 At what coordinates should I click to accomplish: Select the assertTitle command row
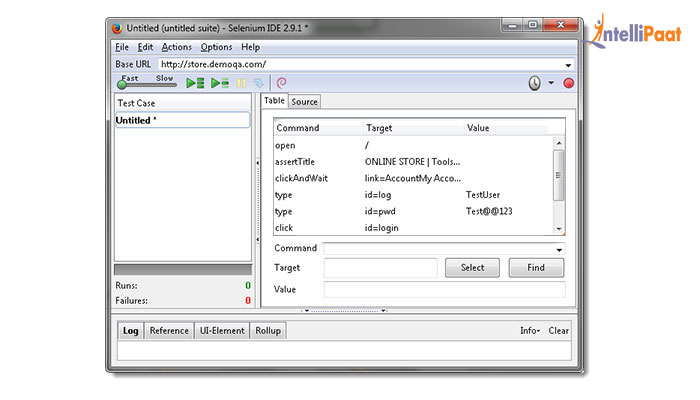pyautogui.click(x=413, y=162)
